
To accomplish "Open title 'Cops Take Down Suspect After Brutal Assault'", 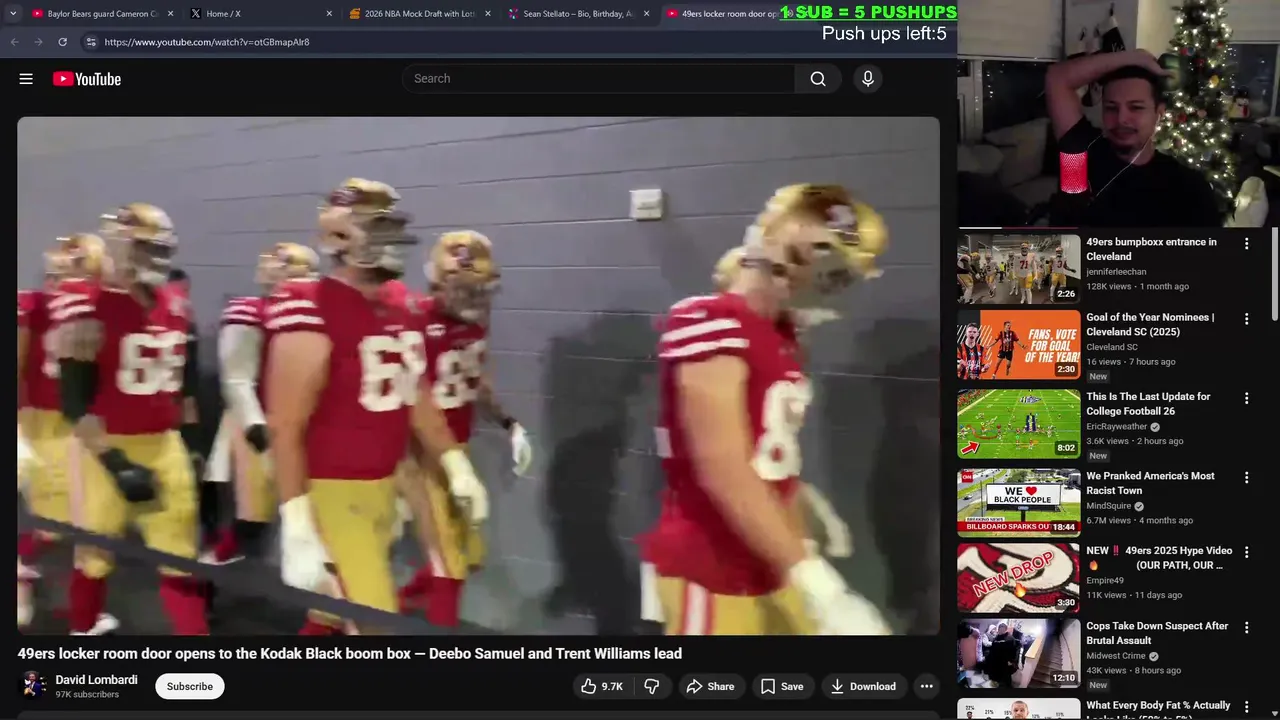I will pyautogui.click(x=1157, y=633).
